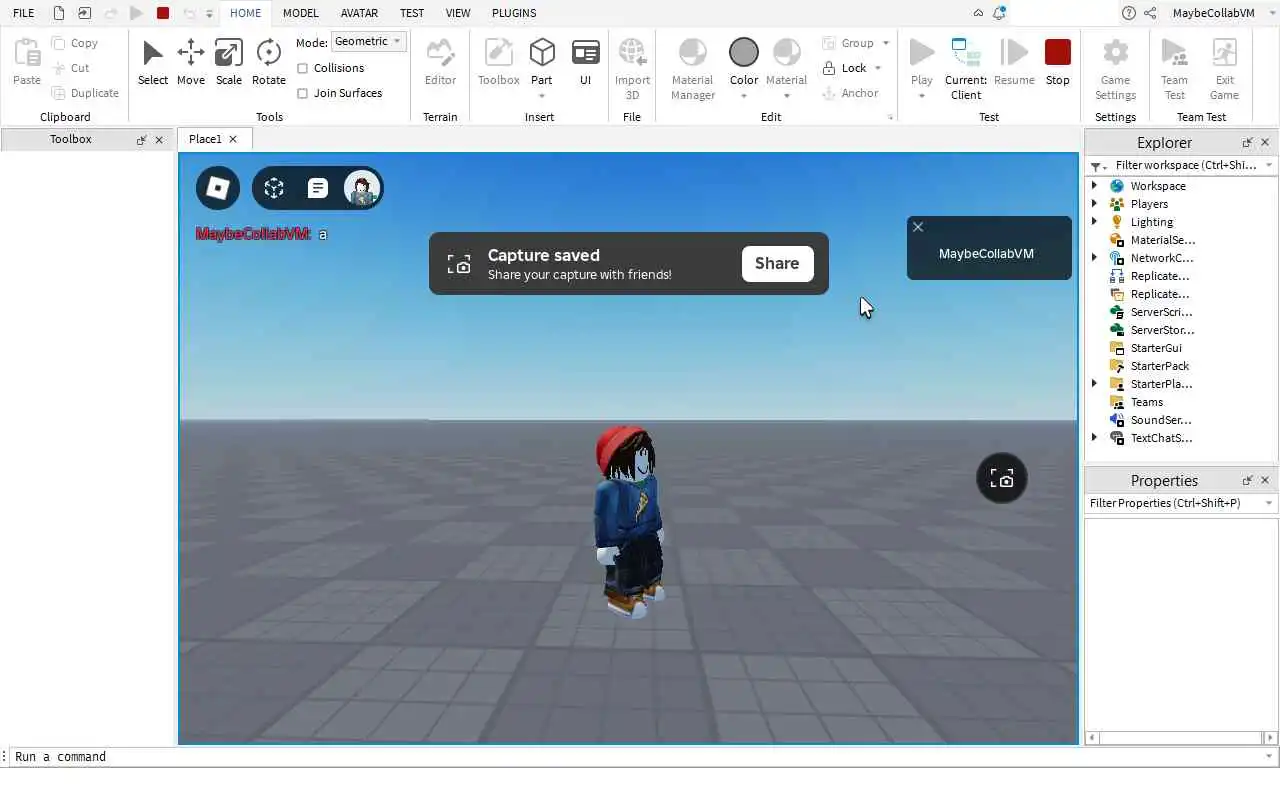This screenshot has height=800, width=1280.
Task: Click the share icon next to username
Action: pos(1150,13)
